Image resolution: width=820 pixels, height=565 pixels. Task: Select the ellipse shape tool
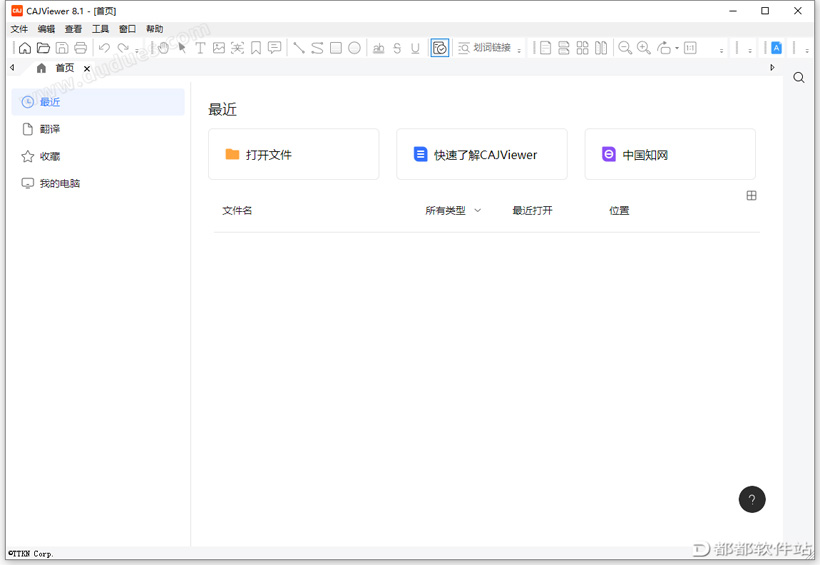(x=355, y=48)
